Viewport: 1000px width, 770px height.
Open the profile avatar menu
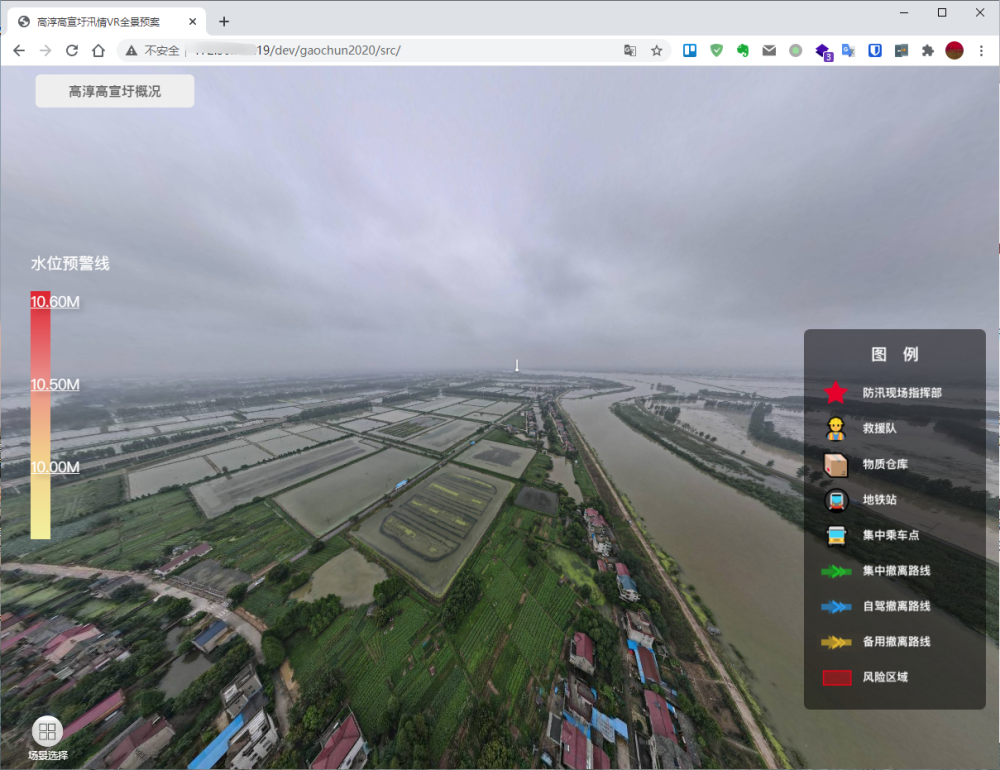(x=954, y=50)
